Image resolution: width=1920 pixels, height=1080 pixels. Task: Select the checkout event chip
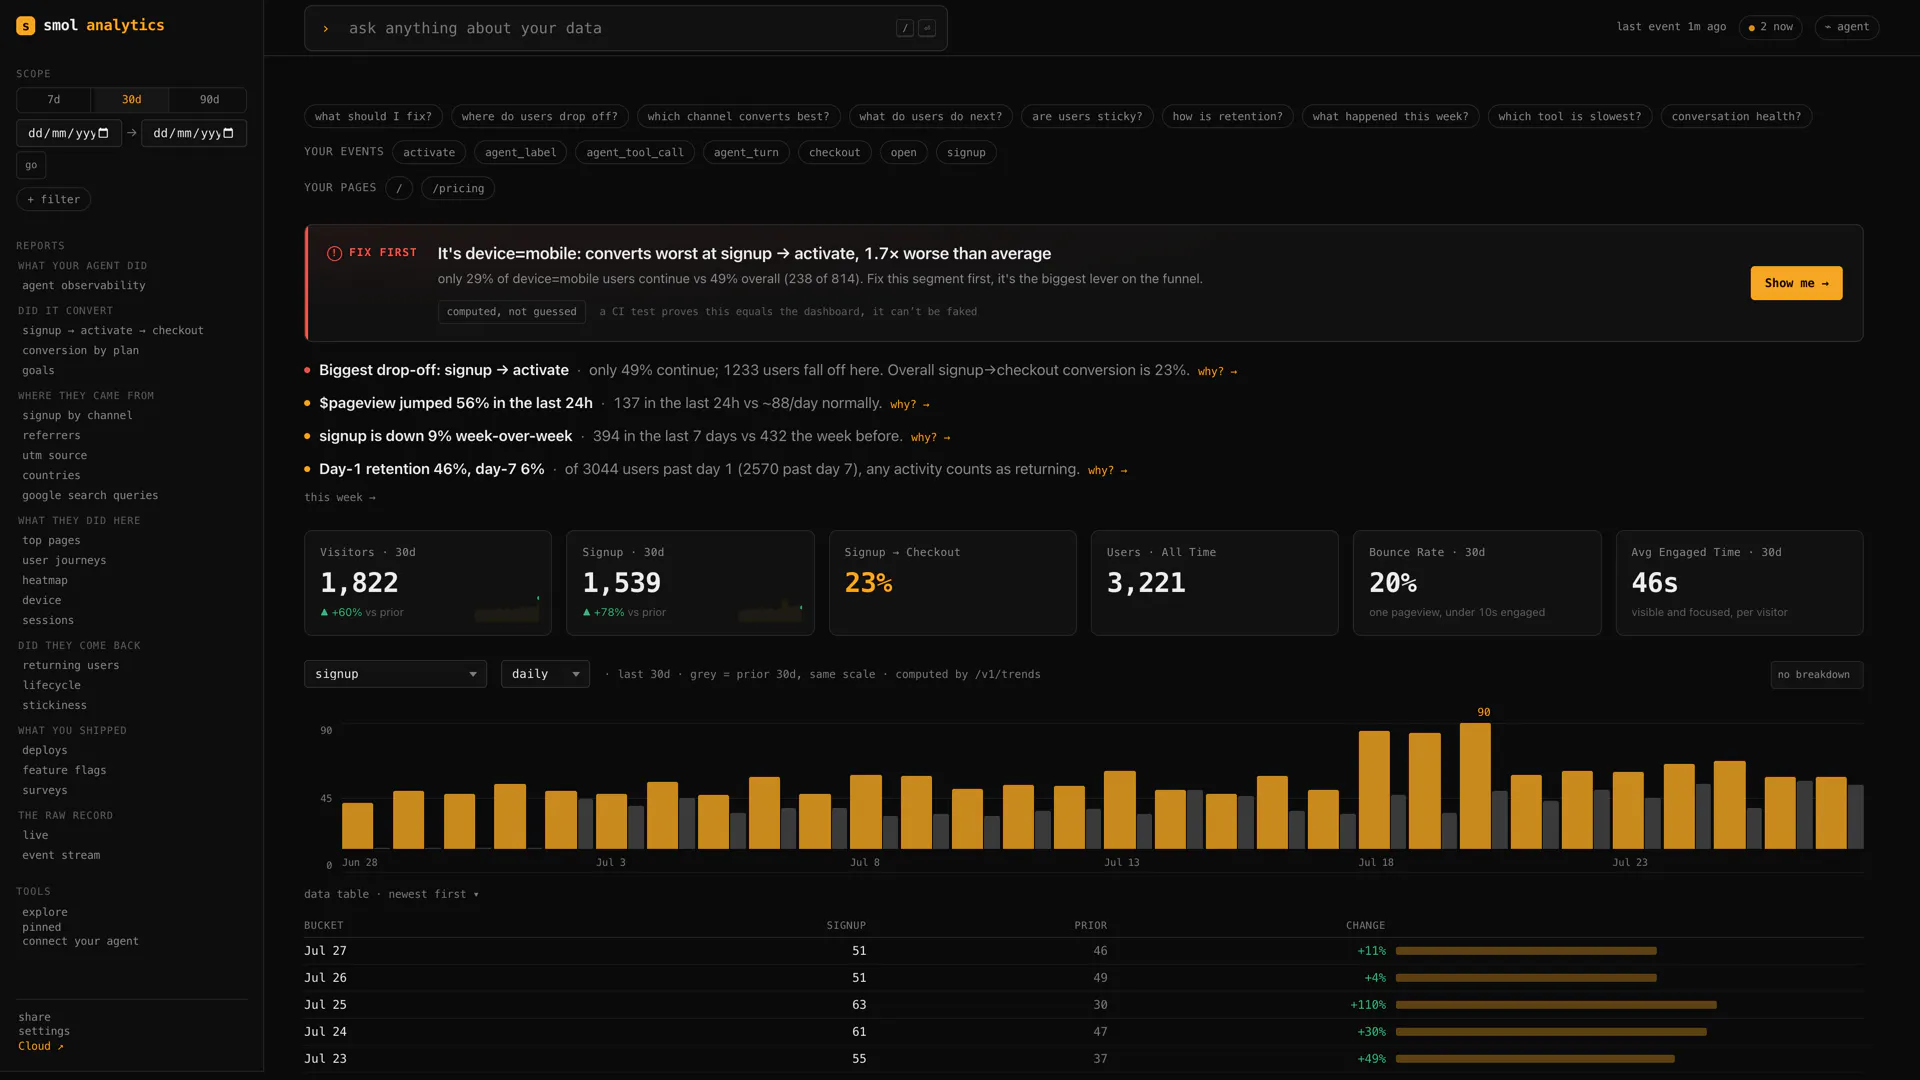[834, 153]
